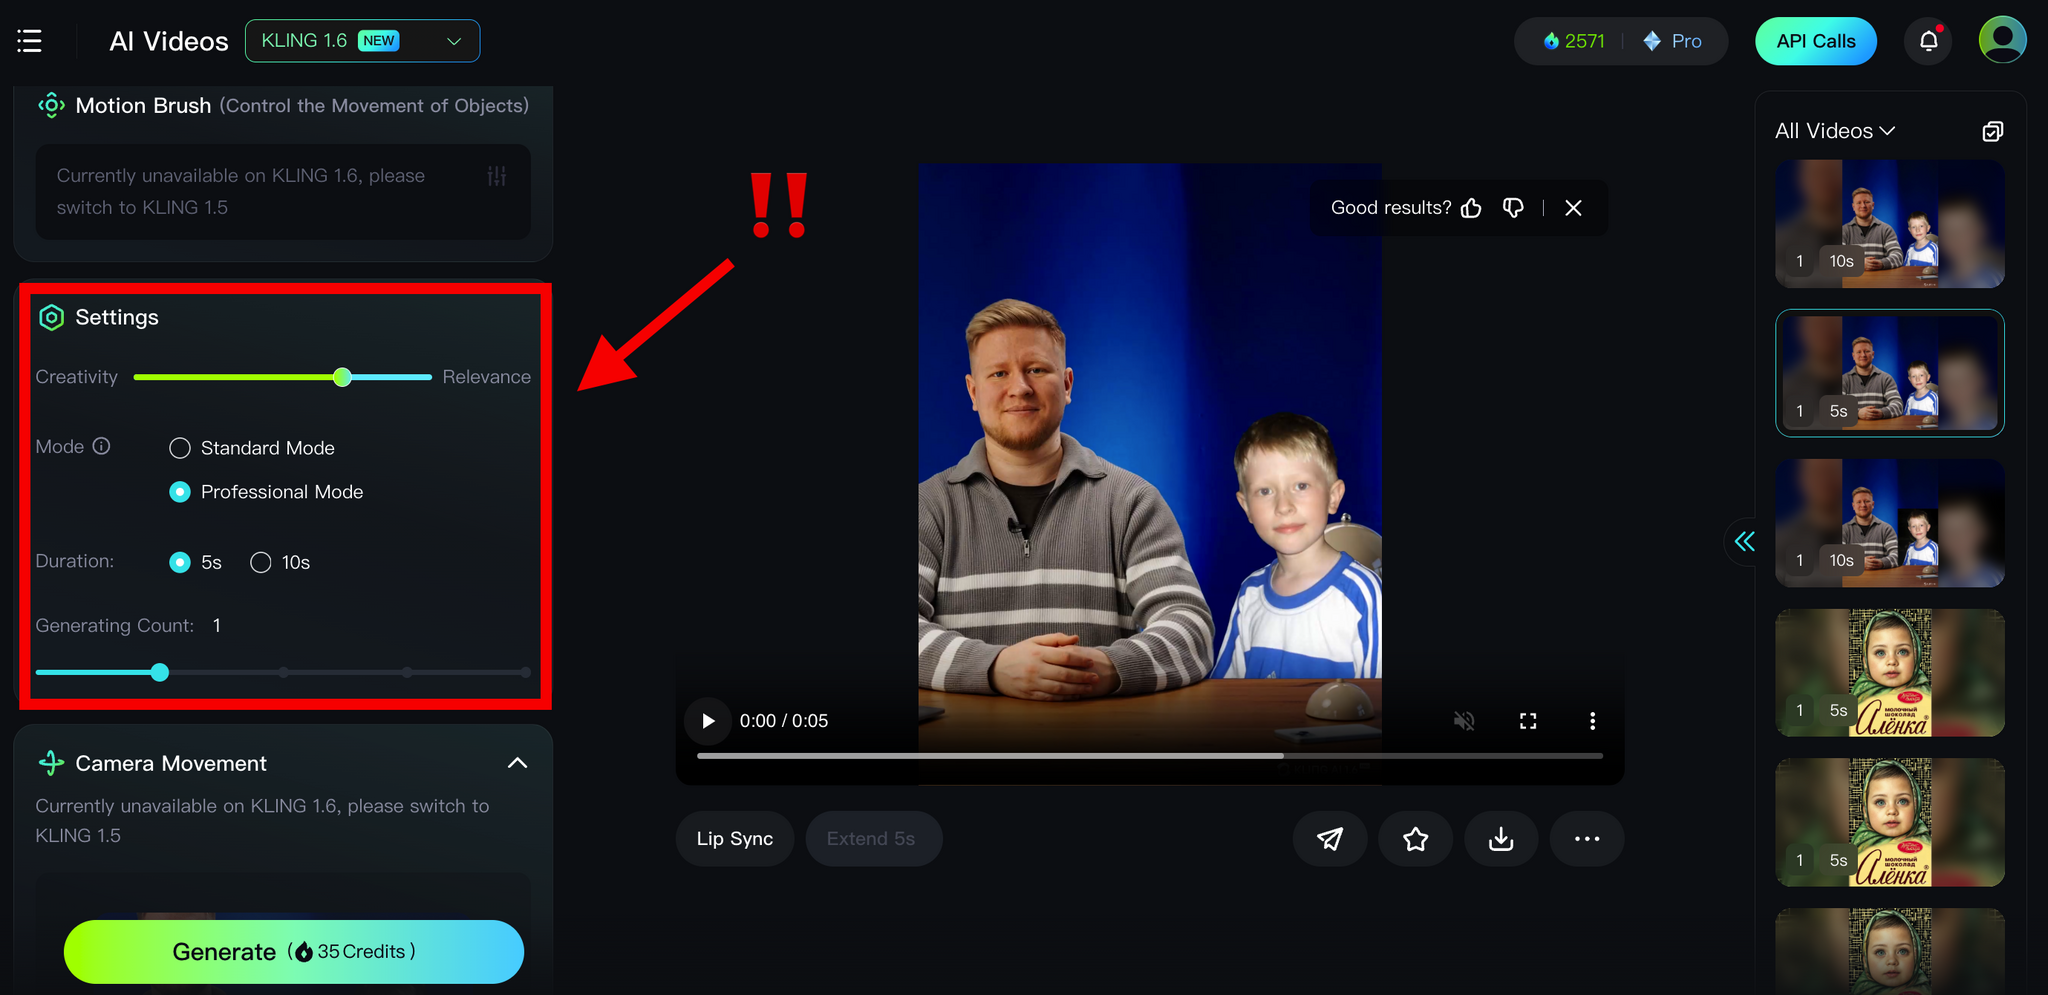Choose 10s duration option

(261, 563)
